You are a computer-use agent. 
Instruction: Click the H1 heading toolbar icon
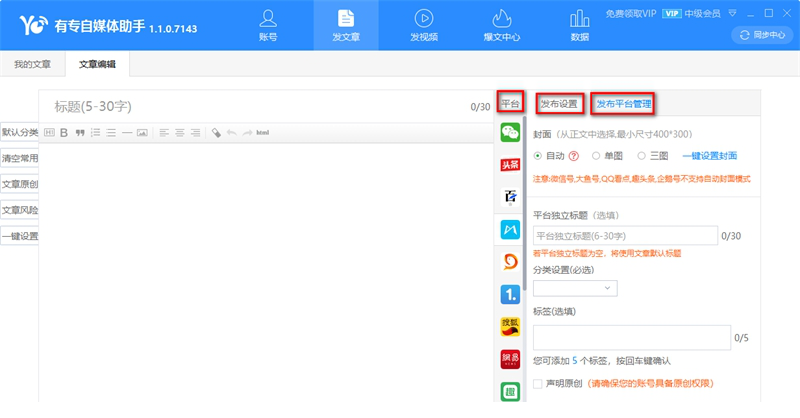click(49, 133)
